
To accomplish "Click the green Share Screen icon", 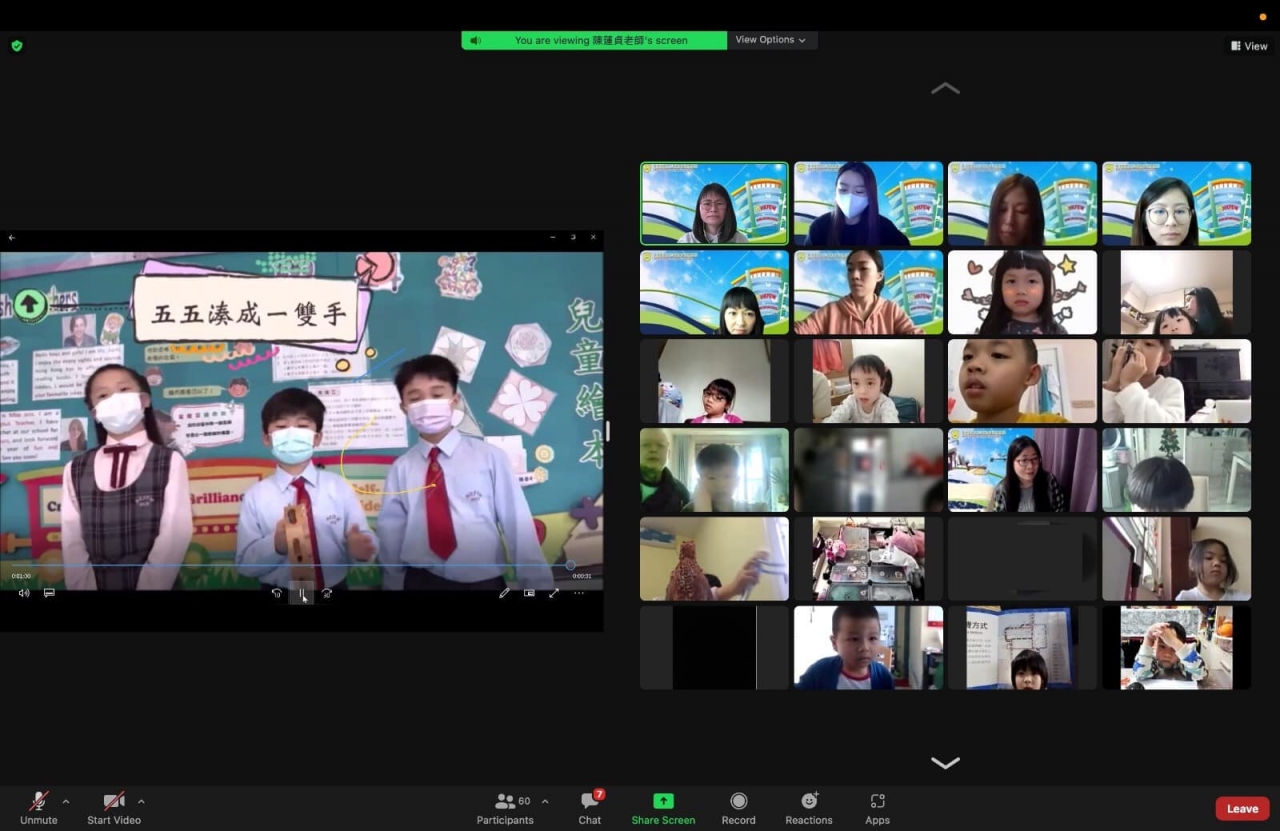I will [x=663, y=801].
